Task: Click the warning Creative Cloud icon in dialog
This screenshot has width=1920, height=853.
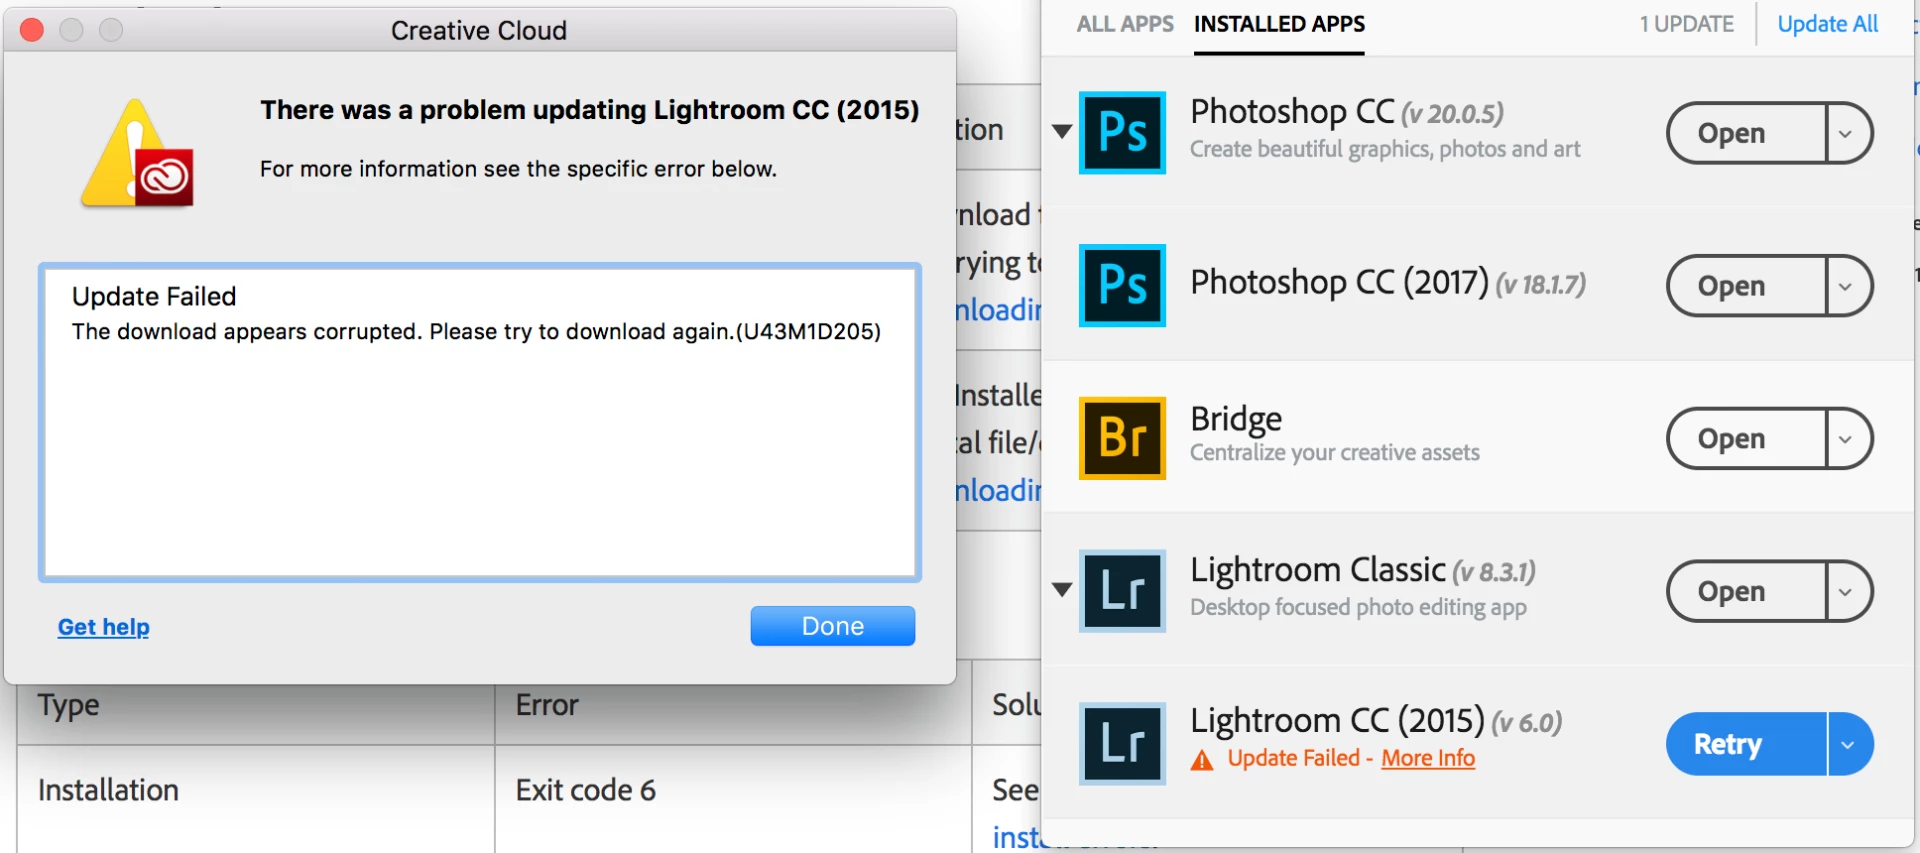Action: [x=137, y=154]
